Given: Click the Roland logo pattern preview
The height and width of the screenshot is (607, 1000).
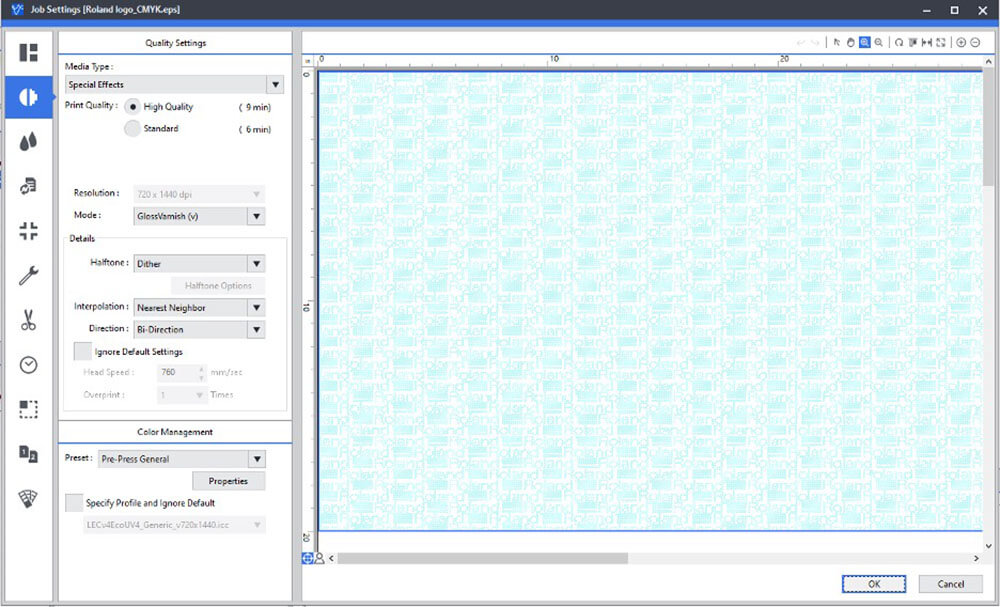Looking at the screenshot, I should point(650,300).
